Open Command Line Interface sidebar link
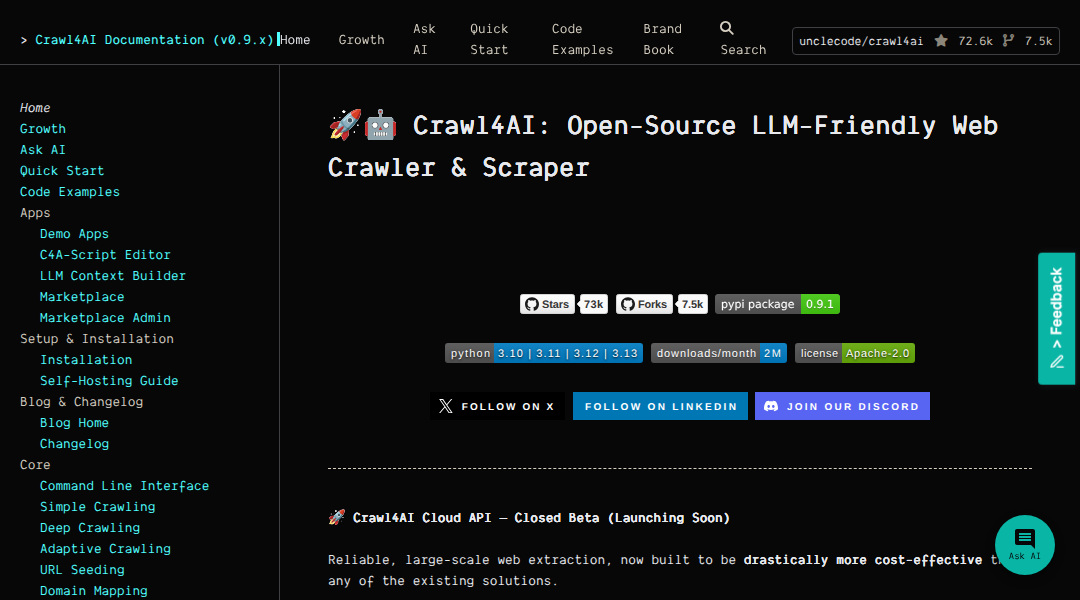 [124, 486]
